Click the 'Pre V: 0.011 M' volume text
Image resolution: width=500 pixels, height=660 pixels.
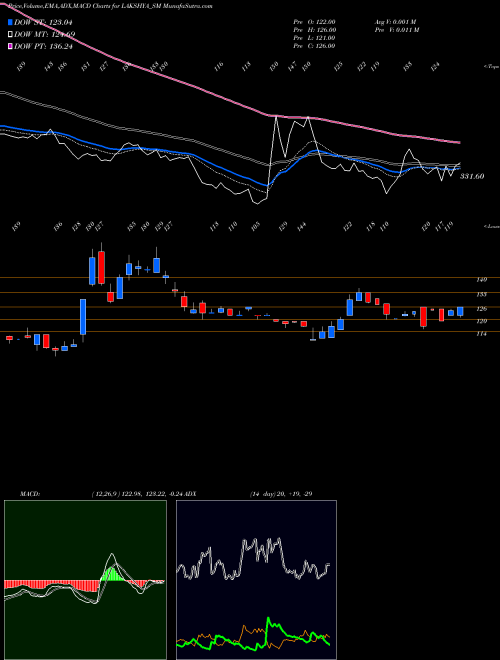coord(396,30)
